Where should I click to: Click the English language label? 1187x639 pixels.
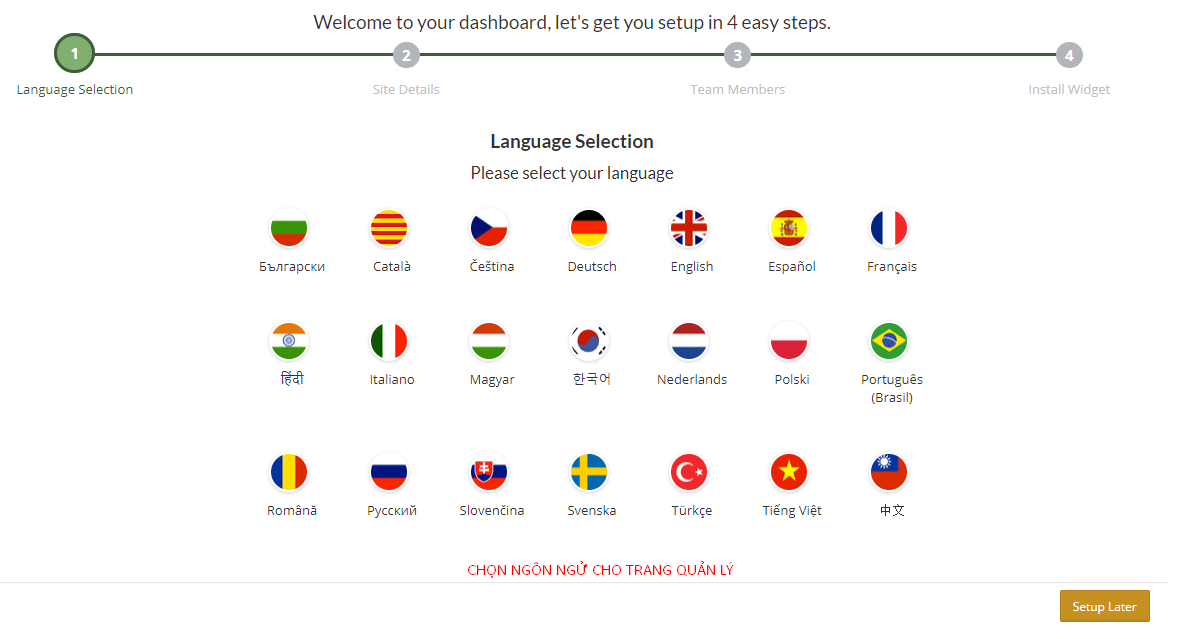(x=692, y=267)
